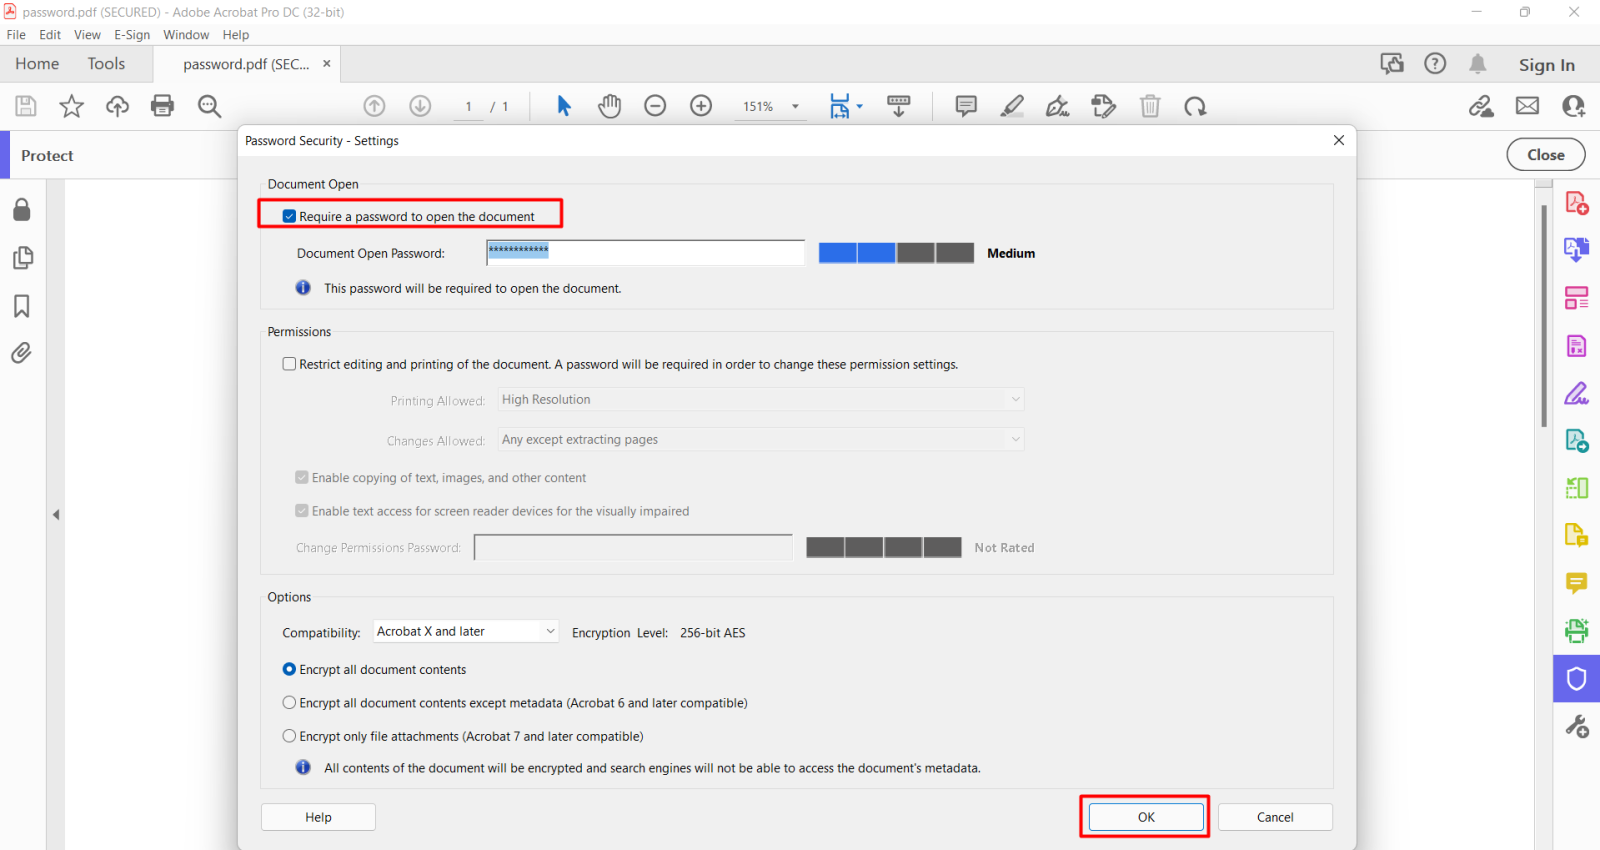Open the fit page options icon
The width and height of the screenshot is (1600, 850).
[845, 106]
